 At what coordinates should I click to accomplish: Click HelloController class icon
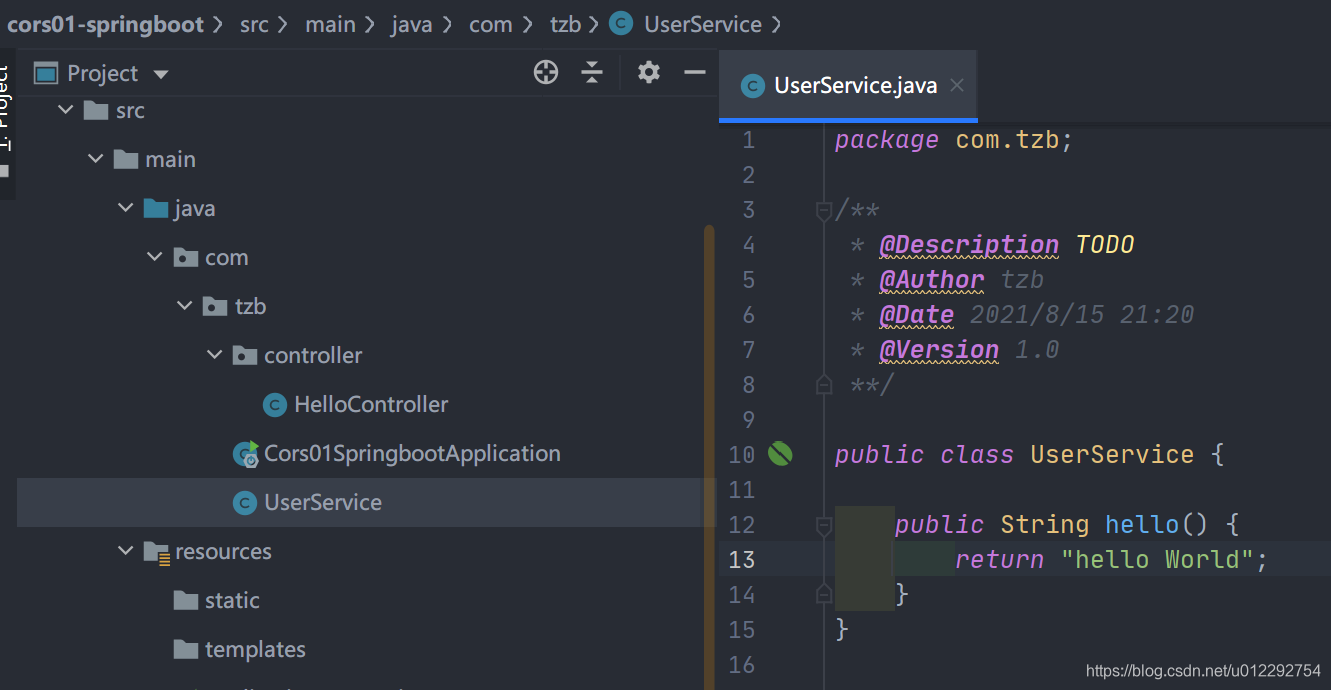(x=274, y=404)
